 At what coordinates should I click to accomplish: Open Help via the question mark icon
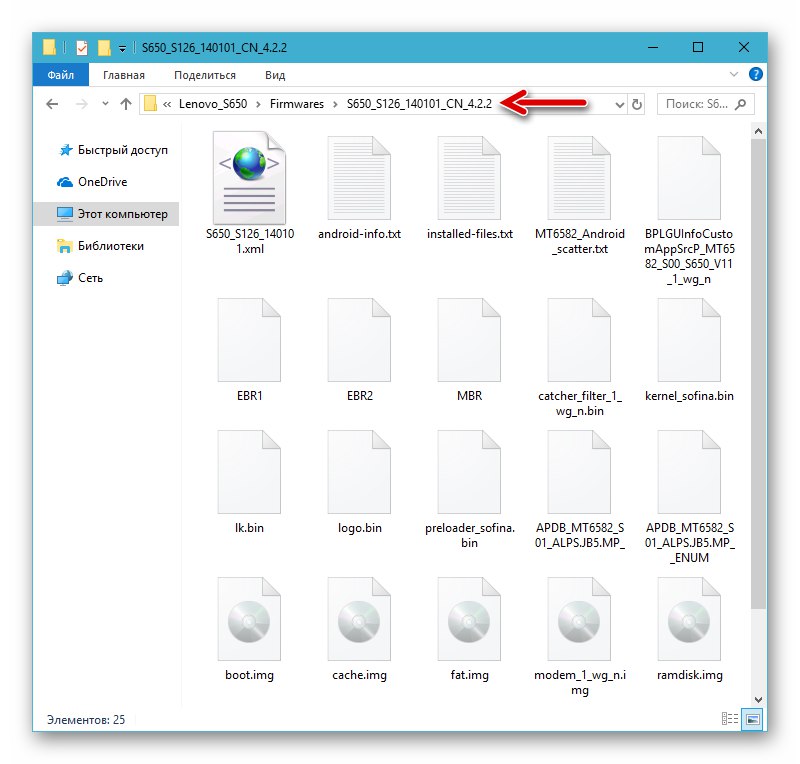click(x=757, y=74)
